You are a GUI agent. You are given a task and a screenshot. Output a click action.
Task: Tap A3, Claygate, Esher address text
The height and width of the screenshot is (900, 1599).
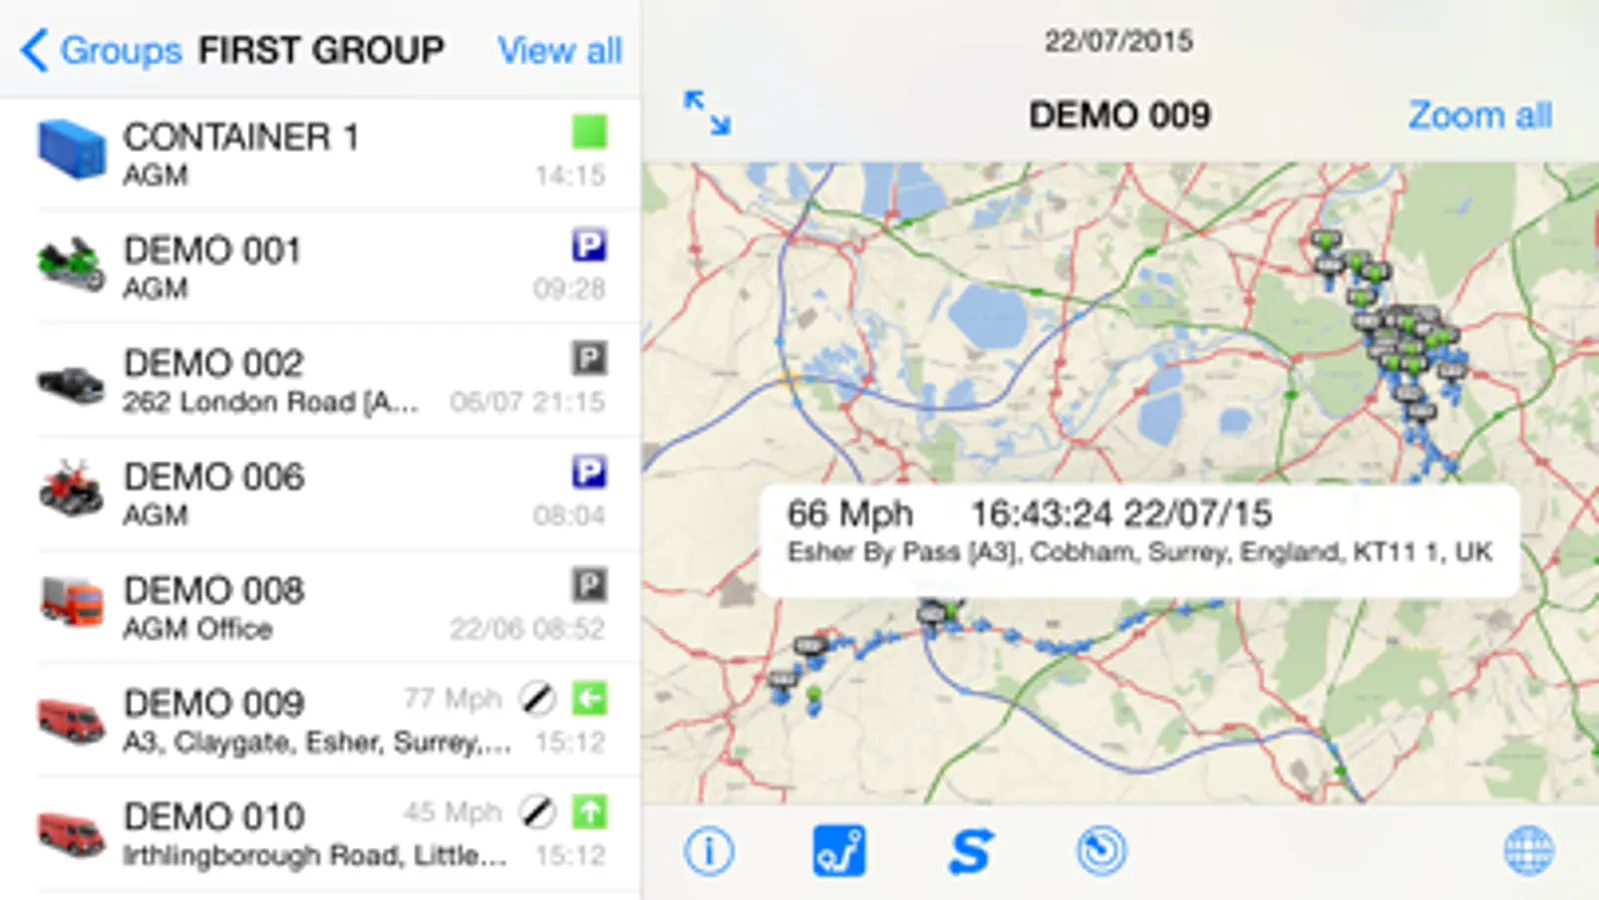(x=316, y=742)
